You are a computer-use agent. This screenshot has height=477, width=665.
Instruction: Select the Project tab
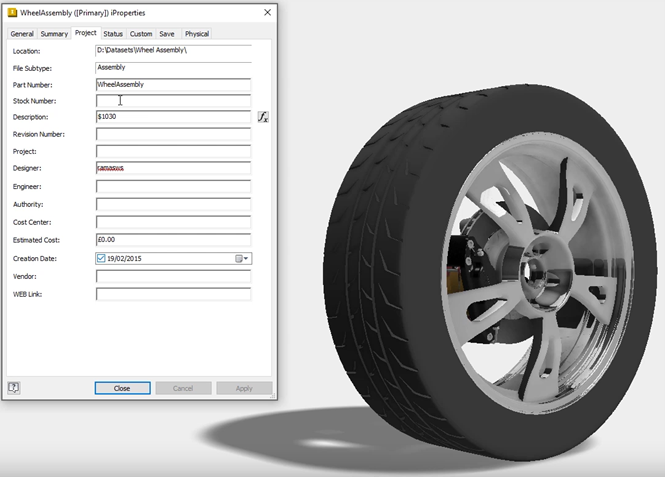pos(86,33)
